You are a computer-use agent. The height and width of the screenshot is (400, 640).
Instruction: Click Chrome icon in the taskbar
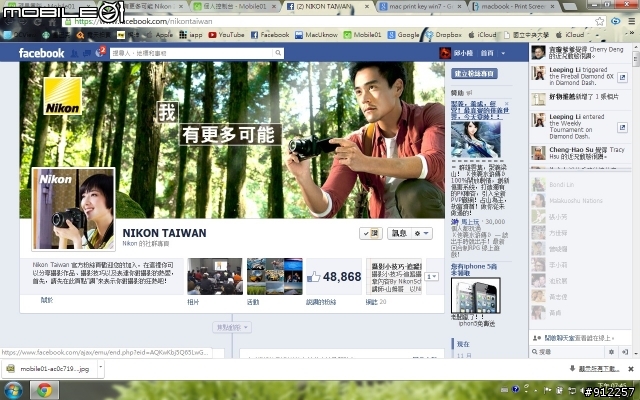coord(44,391)
